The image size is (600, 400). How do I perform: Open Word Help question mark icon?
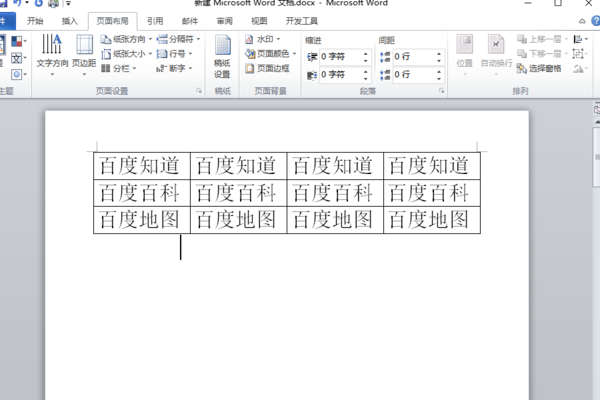(596, 21)
